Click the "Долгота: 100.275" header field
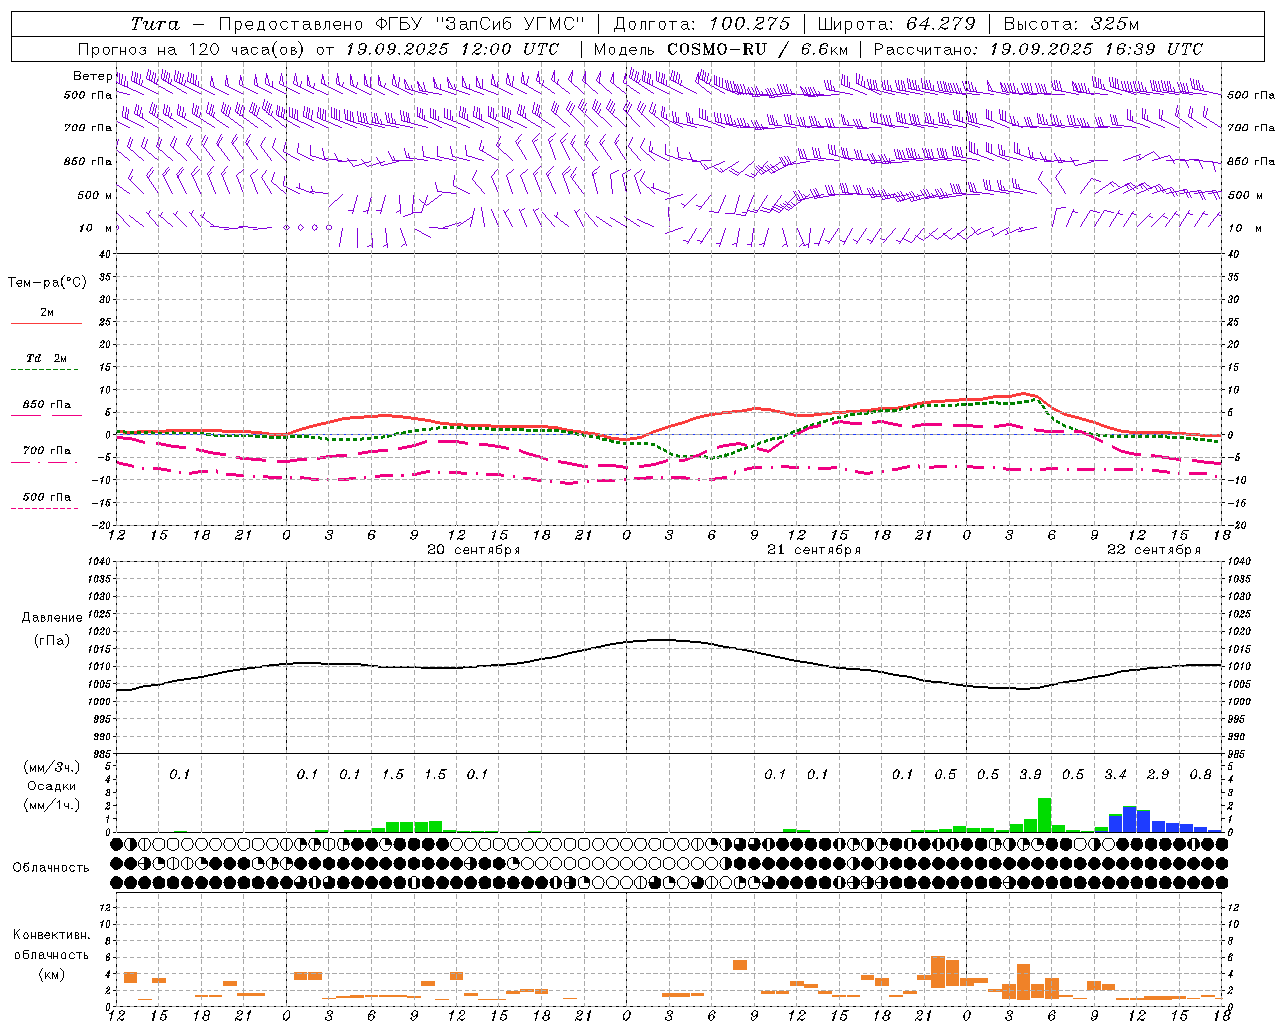Viewport: 1280px width, 1024px height. coord(702,24)
